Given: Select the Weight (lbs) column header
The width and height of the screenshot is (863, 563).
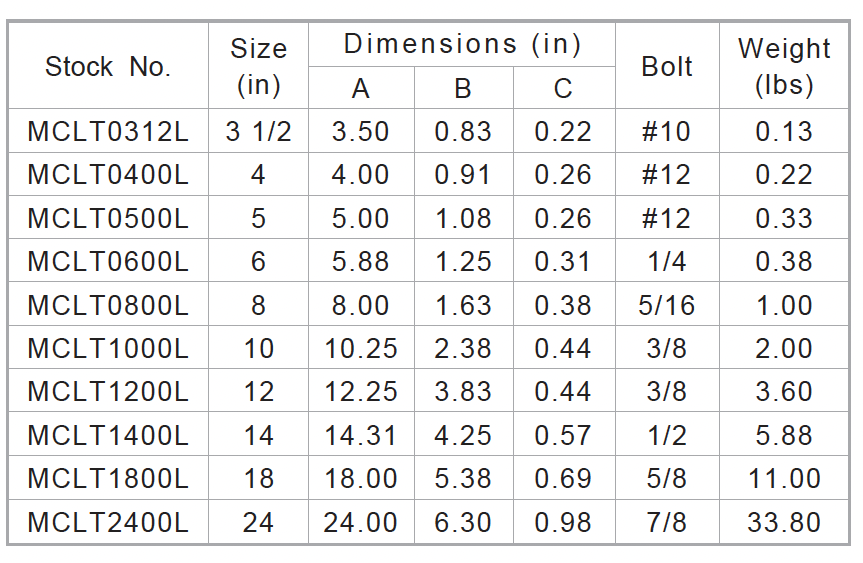Looking at the screenshot, I should (x=784, y=67).
